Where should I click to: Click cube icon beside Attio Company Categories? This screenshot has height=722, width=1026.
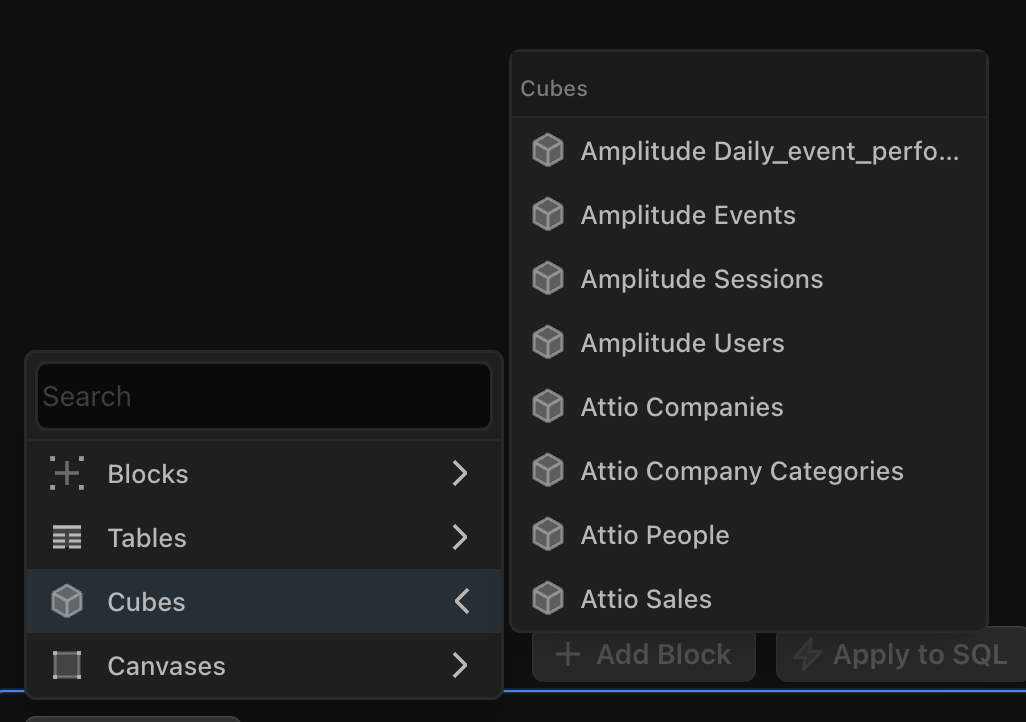(548, 471)
